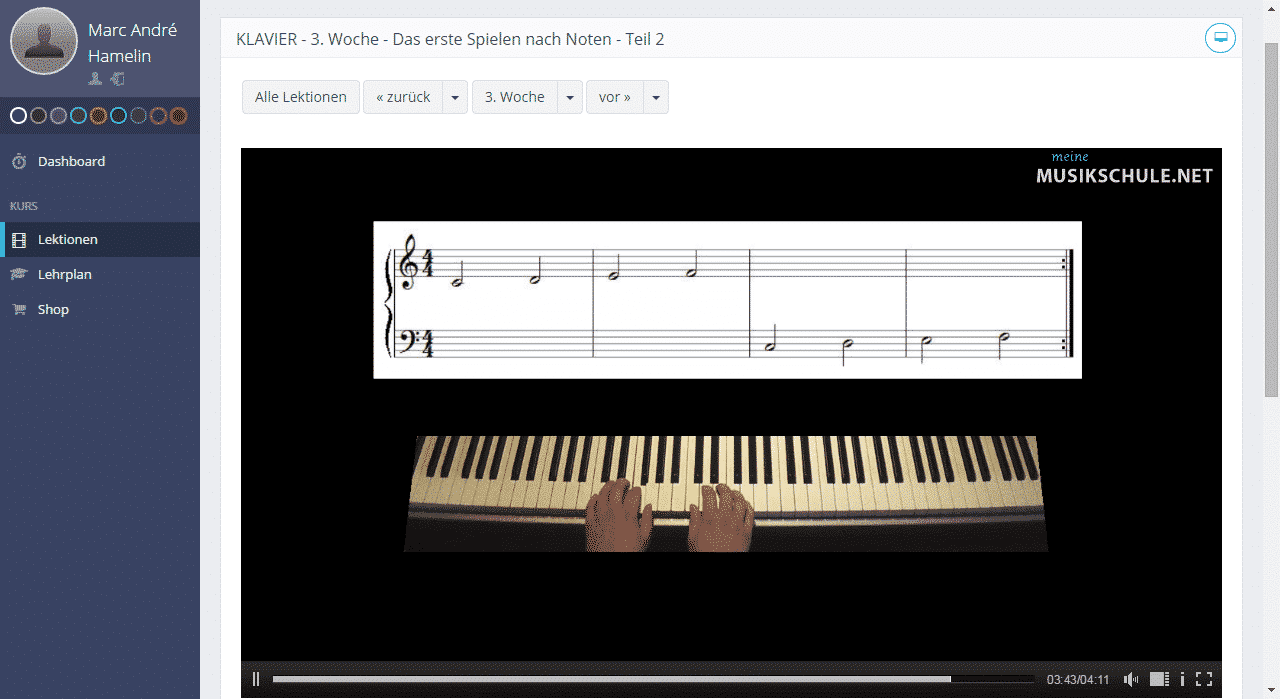The width and height of the screenshot is (1280, 699).
Task: Pause the lesson video playback
Action: (256, 679)
